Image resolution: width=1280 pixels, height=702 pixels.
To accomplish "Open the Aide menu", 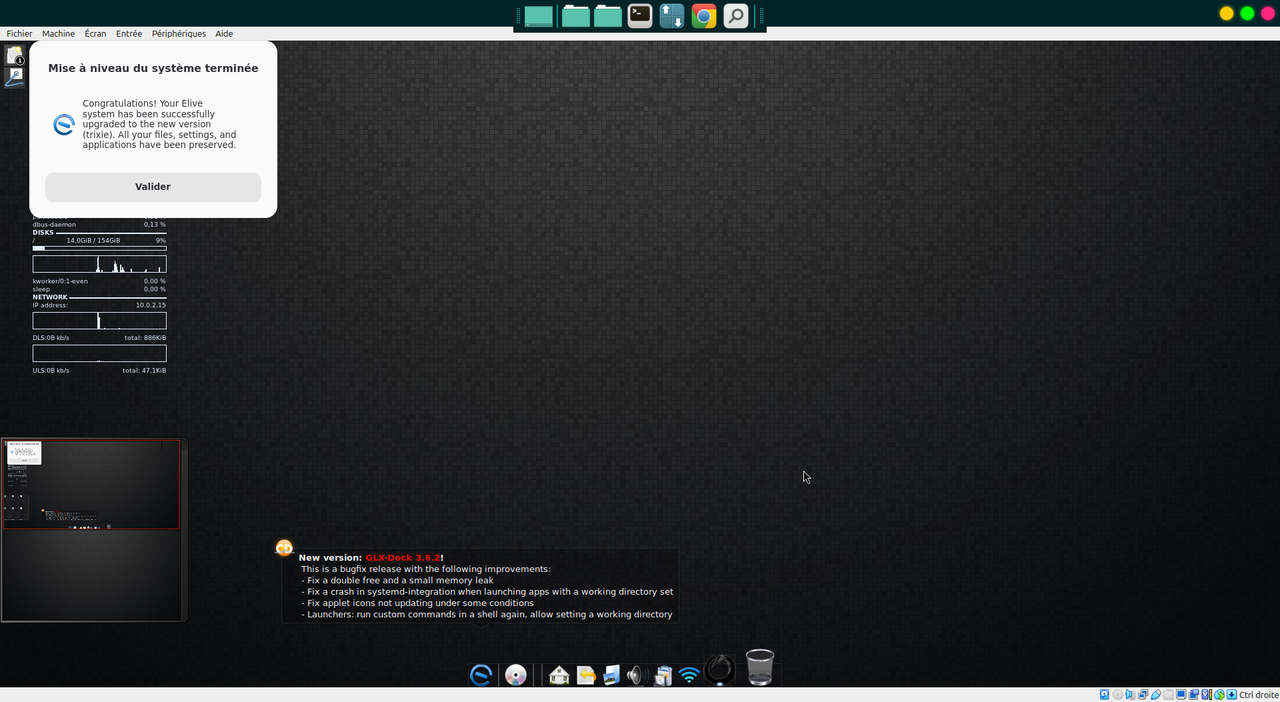I will [x=224, y=33].
